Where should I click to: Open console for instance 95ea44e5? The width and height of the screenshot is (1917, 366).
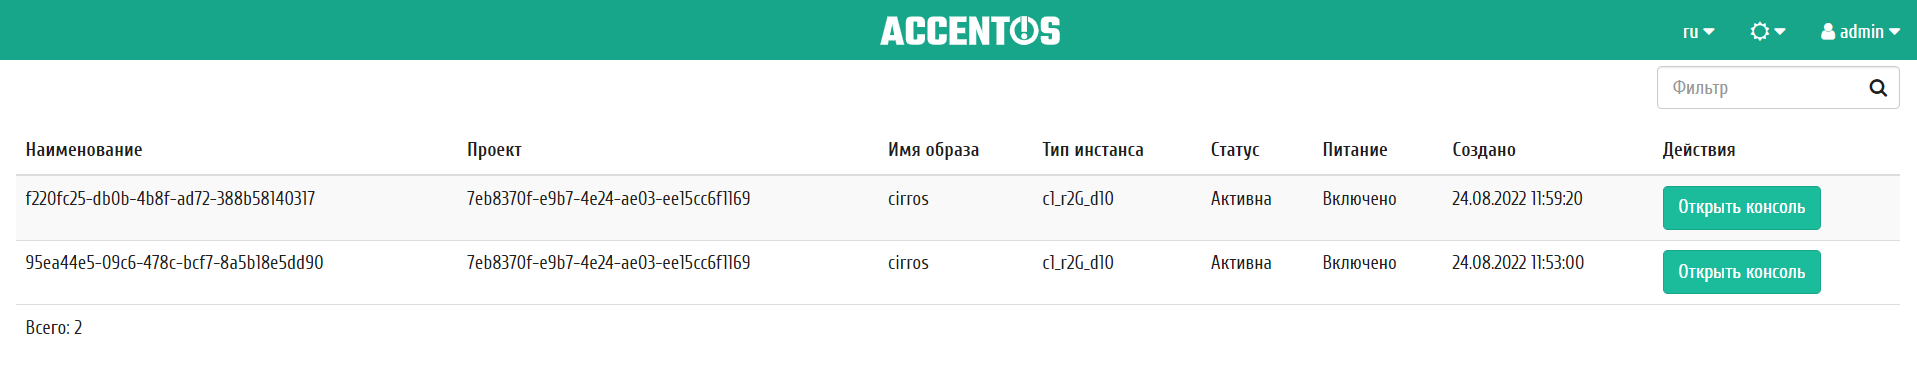coord(1741,272)
